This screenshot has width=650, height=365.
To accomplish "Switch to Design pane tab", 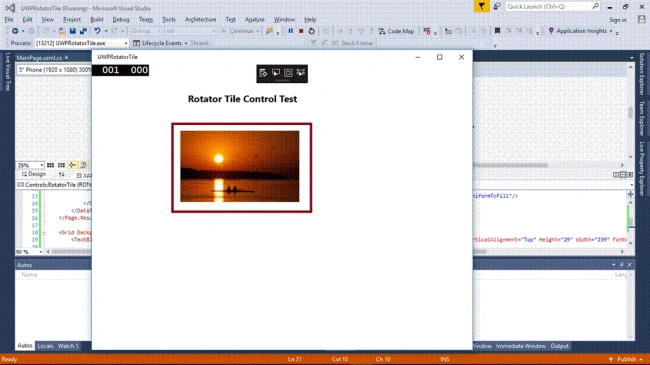I will tap(34, 175).
